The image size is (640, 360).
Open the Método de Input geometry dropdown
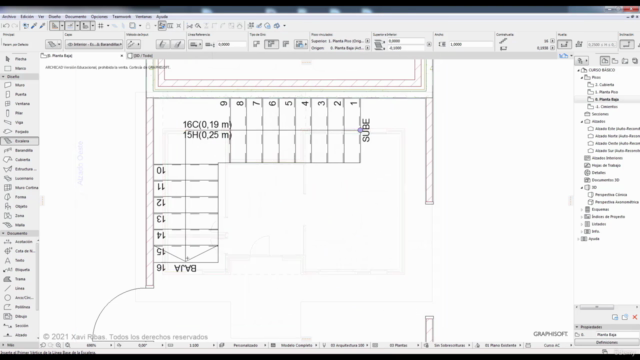[133, 44]
